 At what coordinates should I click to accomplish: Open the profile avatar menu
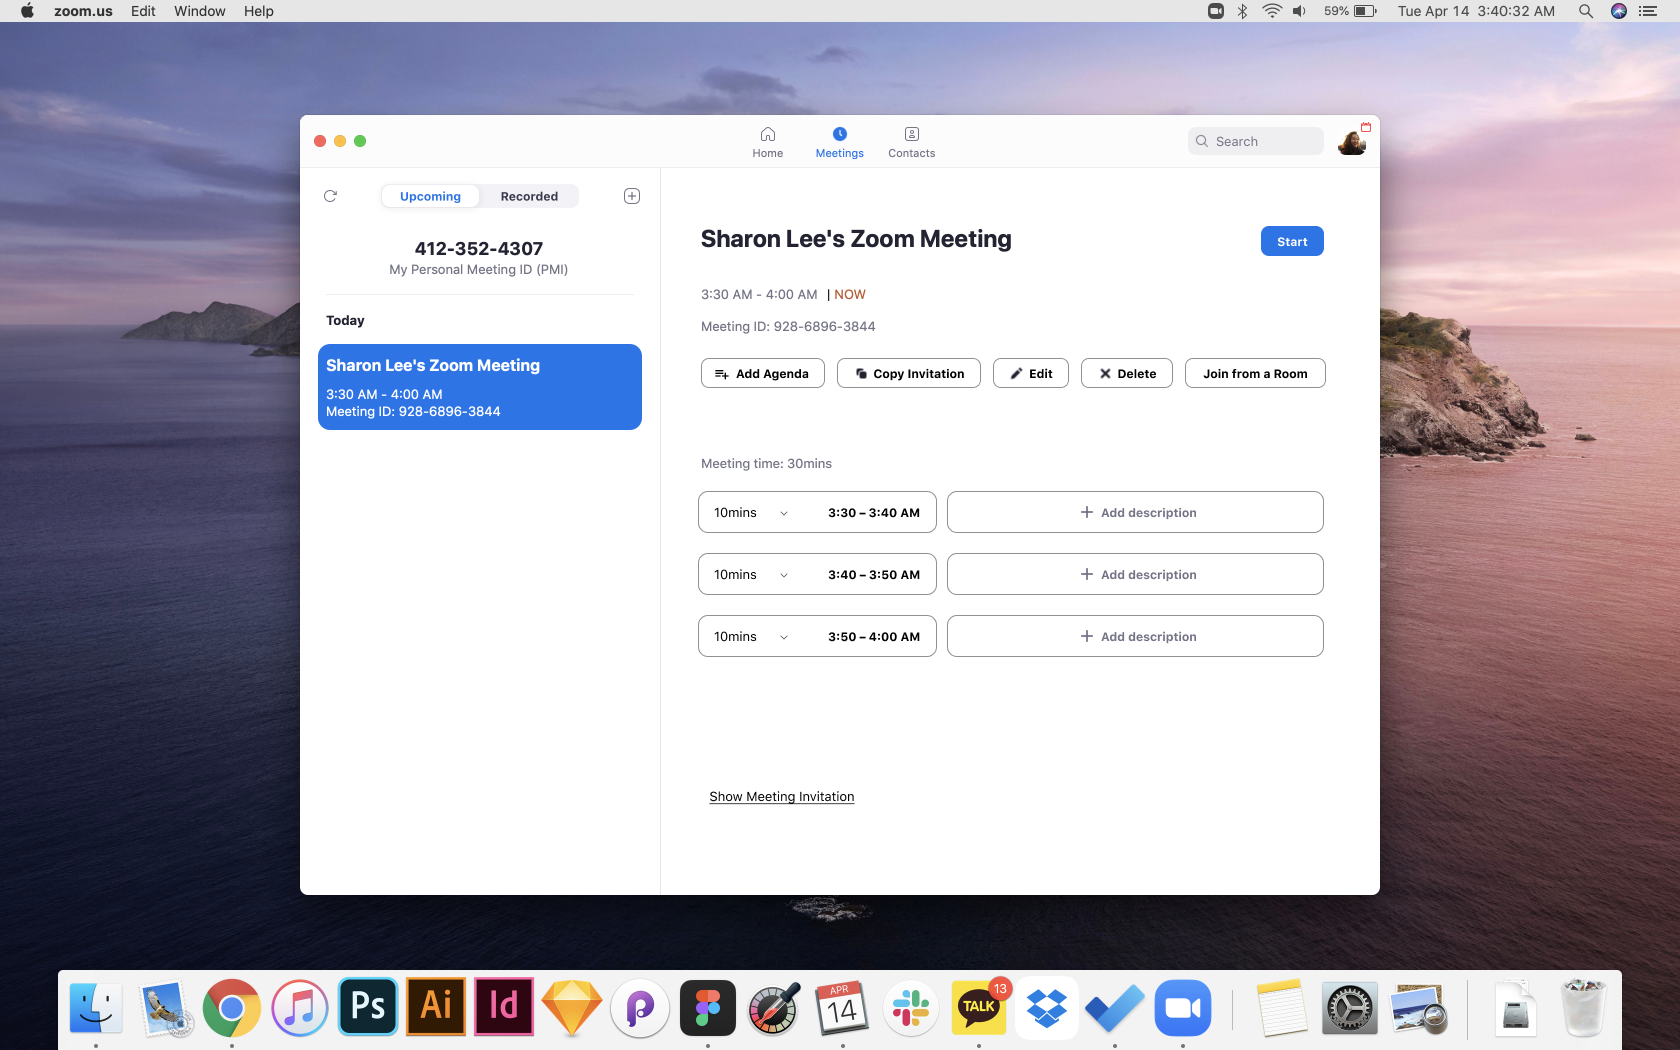point(1352,141)
